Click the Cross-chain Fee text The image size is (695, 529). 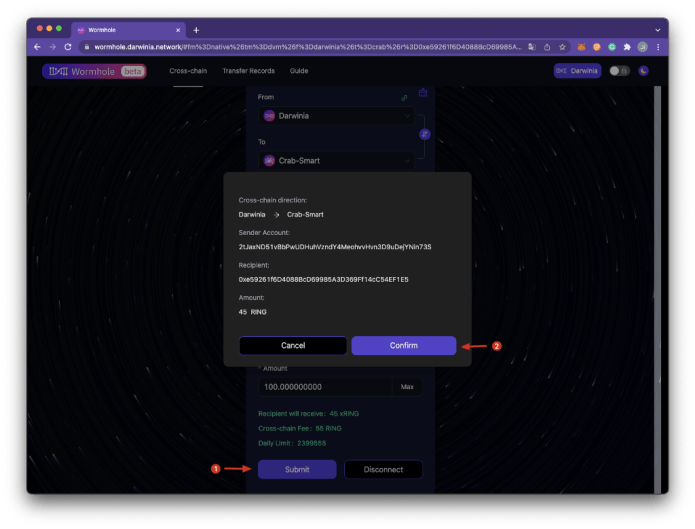[x=300, y=429]
